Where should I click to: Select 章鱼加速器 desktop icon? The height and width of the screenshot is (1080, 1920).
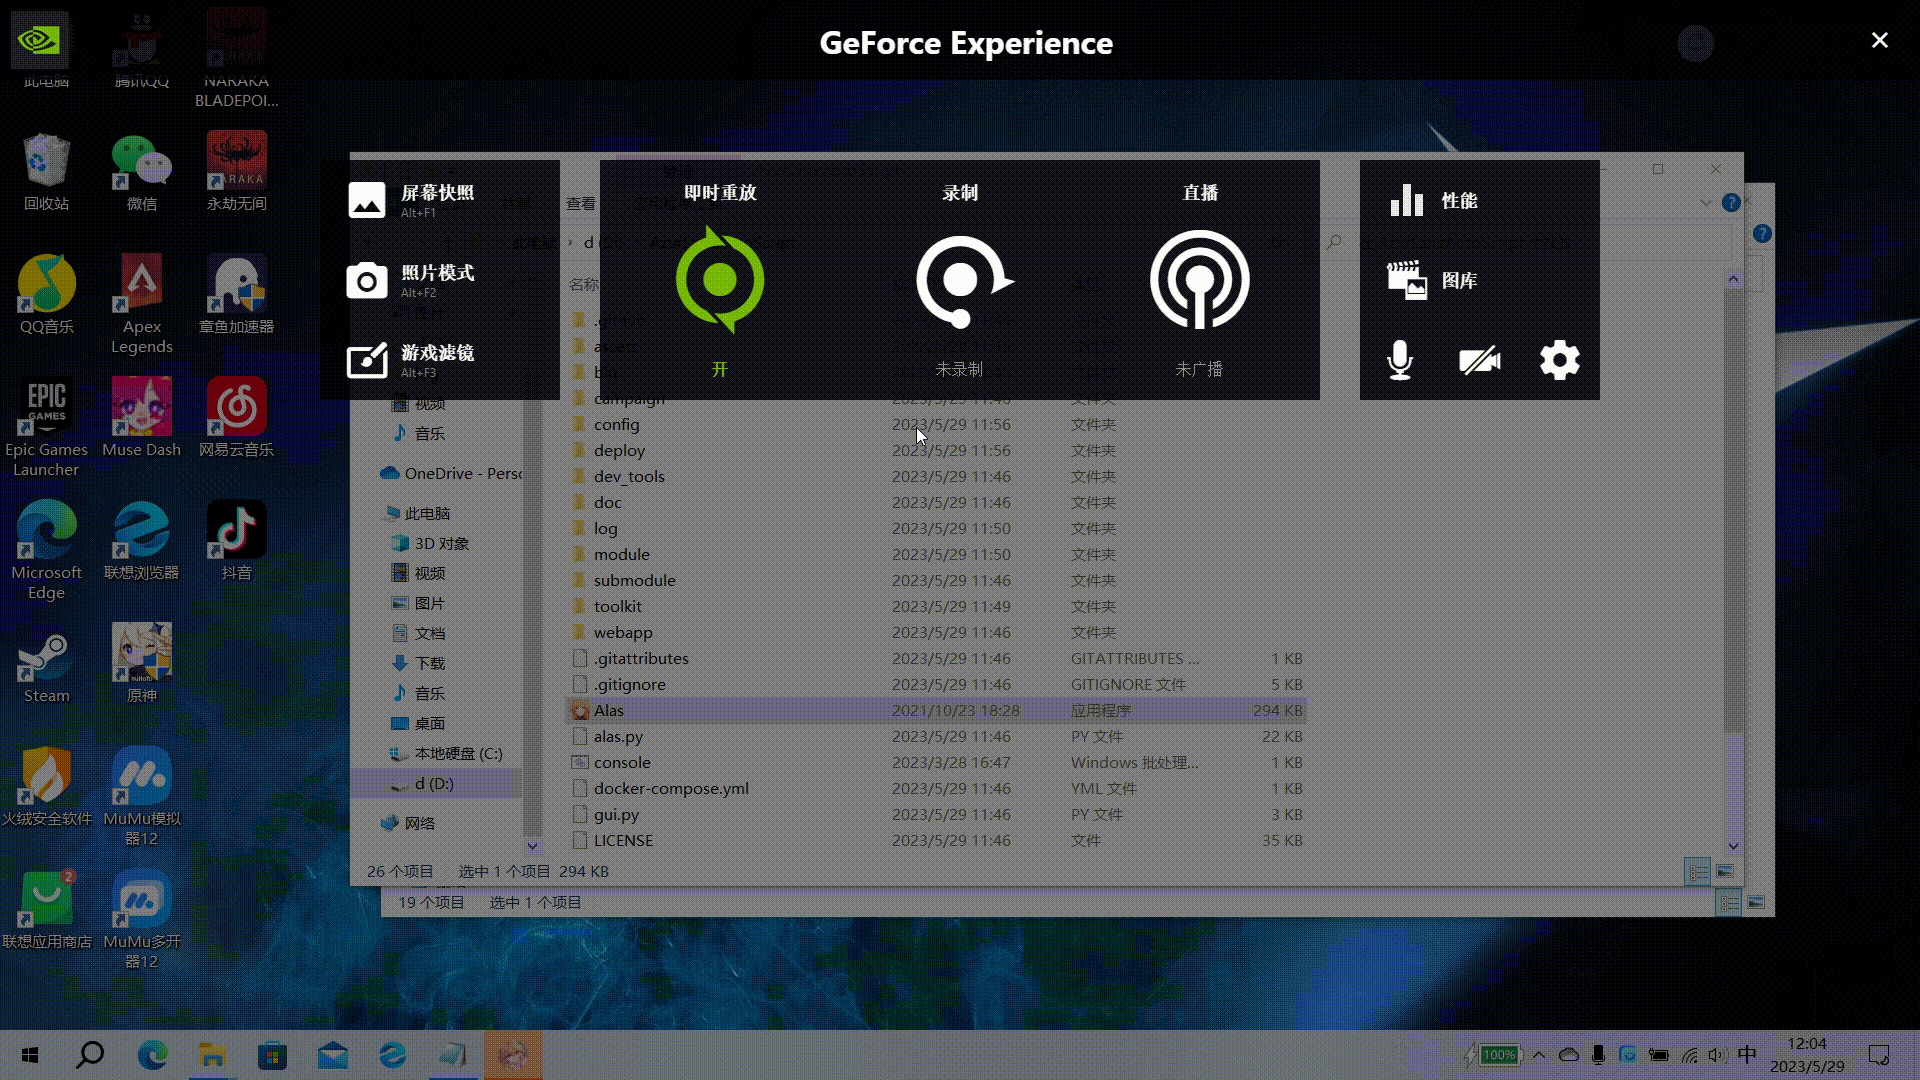pyautogui.click(x=236, y=295)
